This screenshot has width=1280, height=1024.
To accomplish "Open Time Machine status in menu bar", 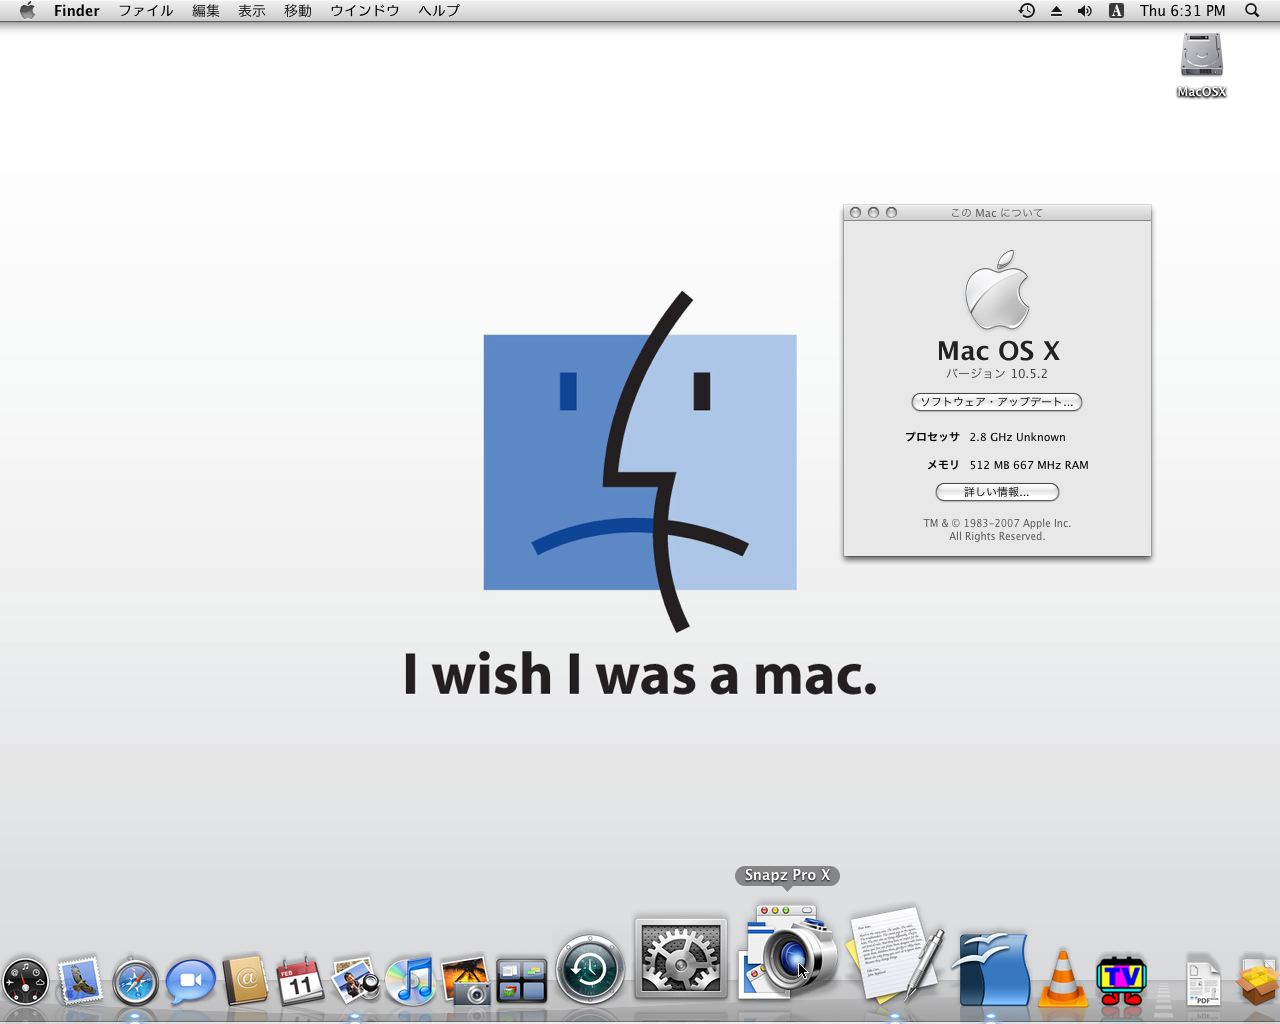I will (x=1027, y=10).
